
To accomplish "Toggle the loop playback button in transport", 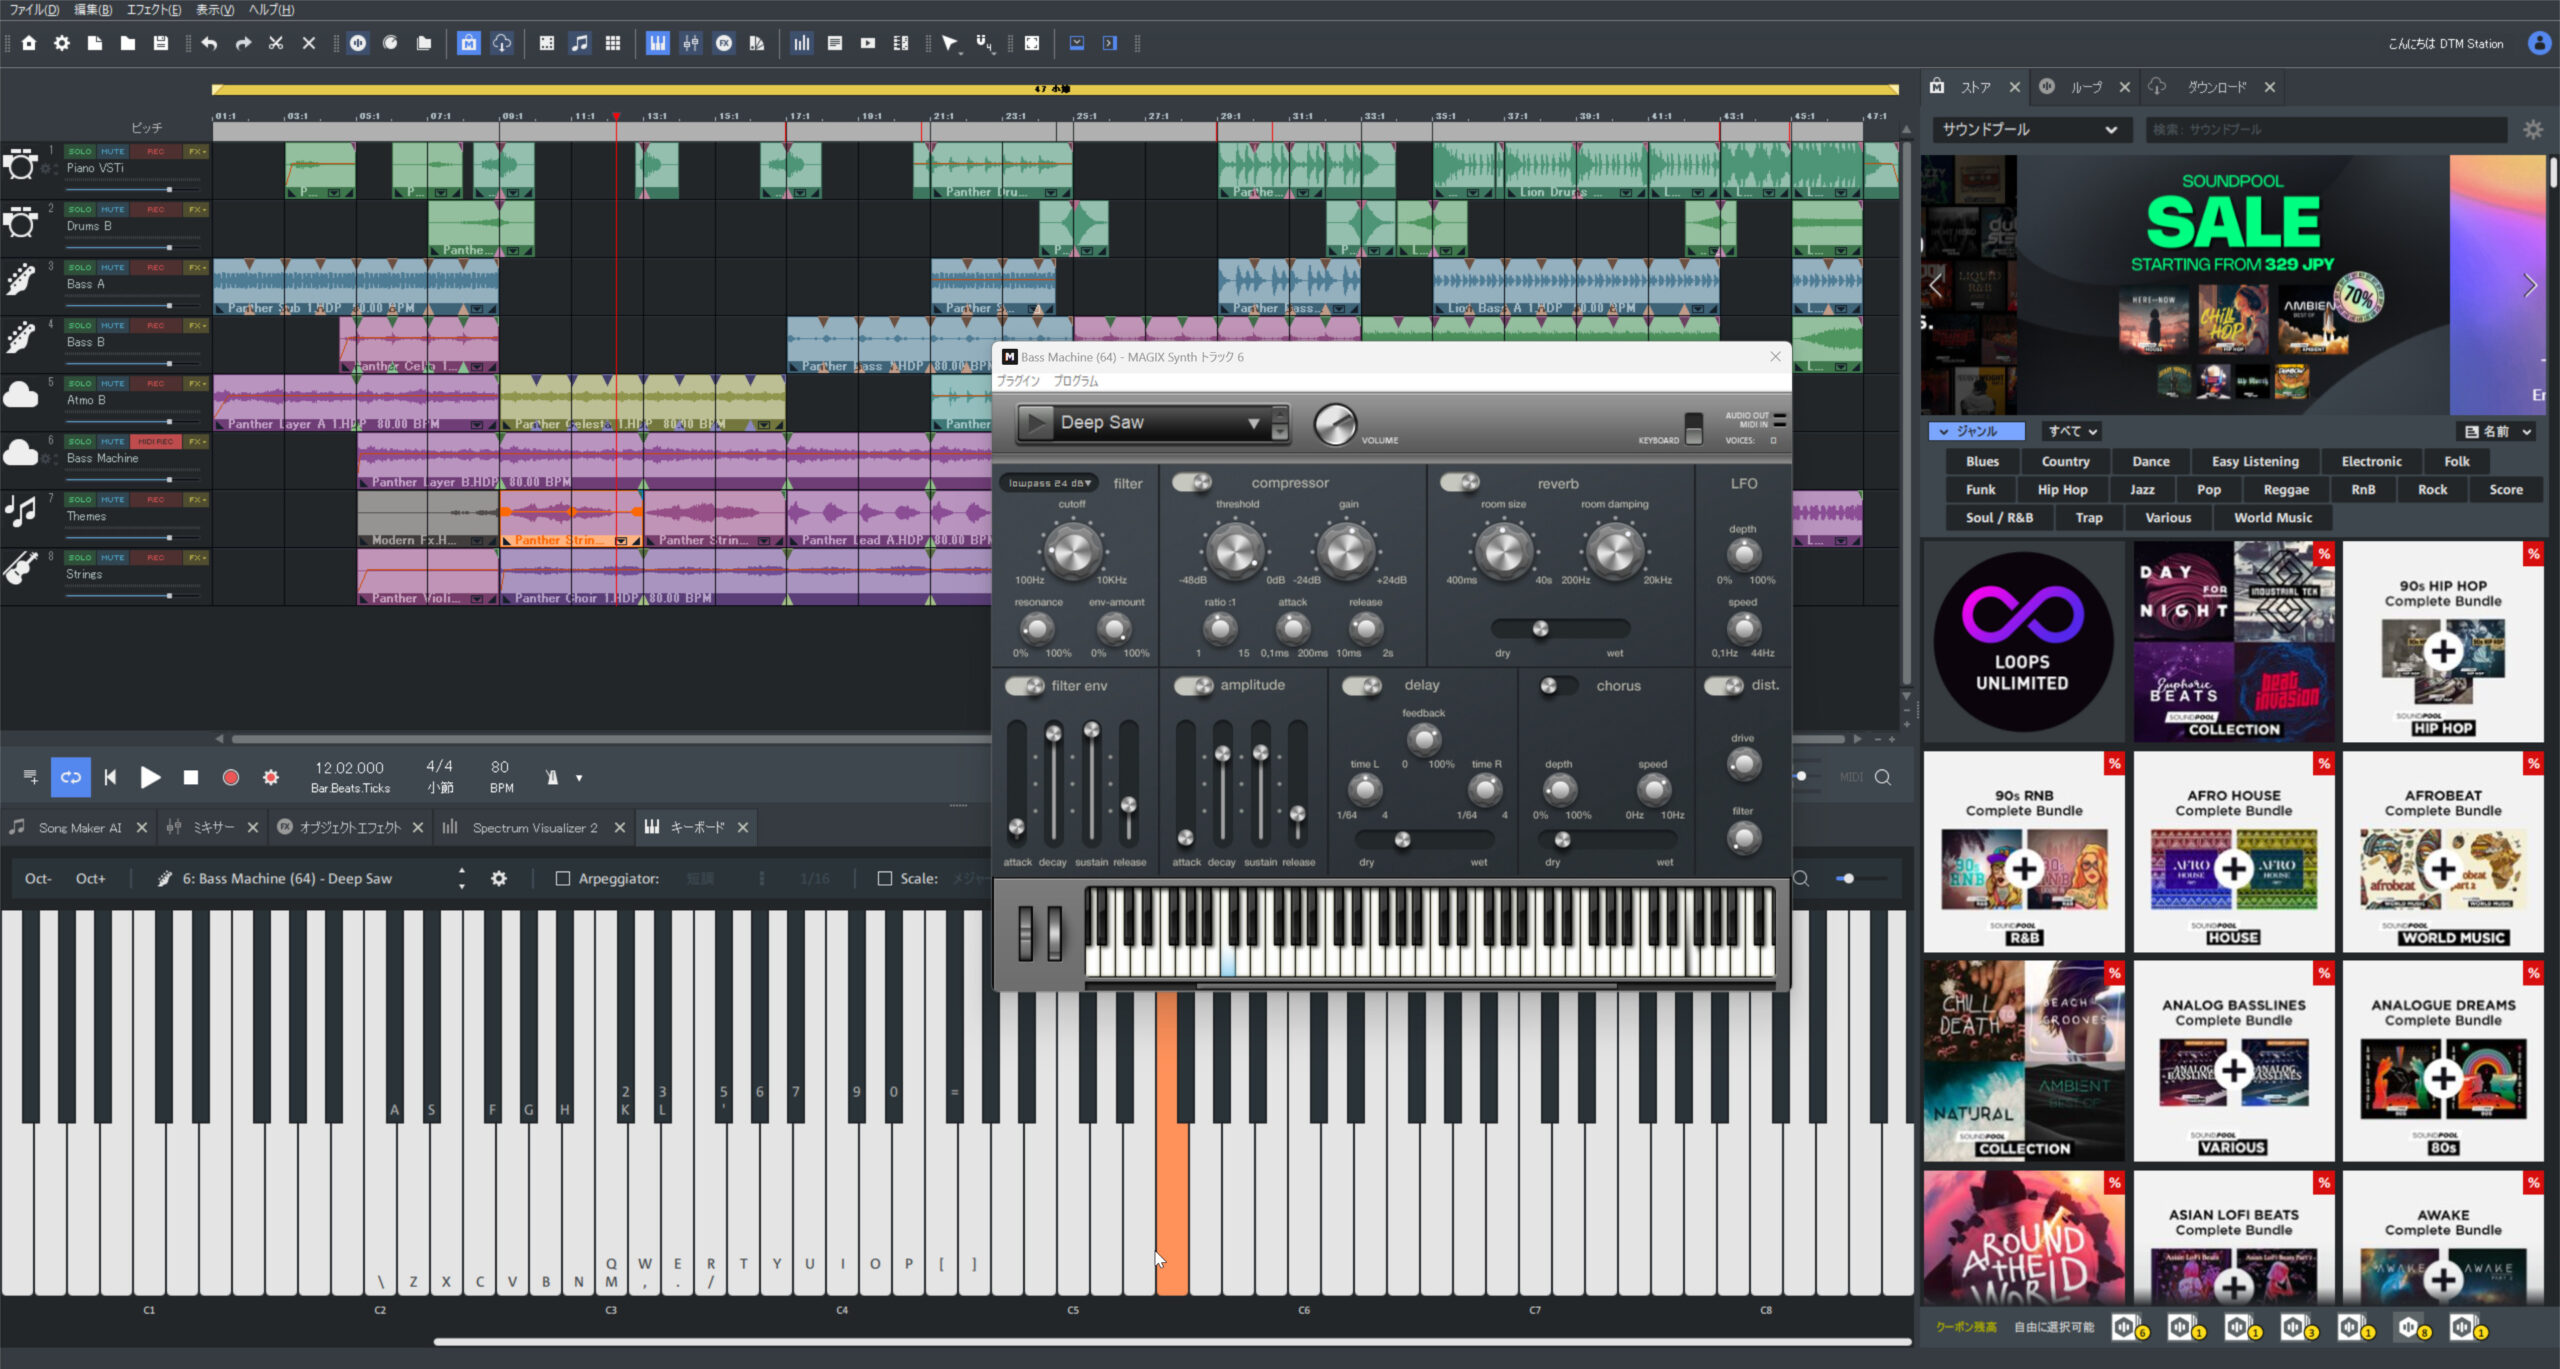I will tap(70, 777).
